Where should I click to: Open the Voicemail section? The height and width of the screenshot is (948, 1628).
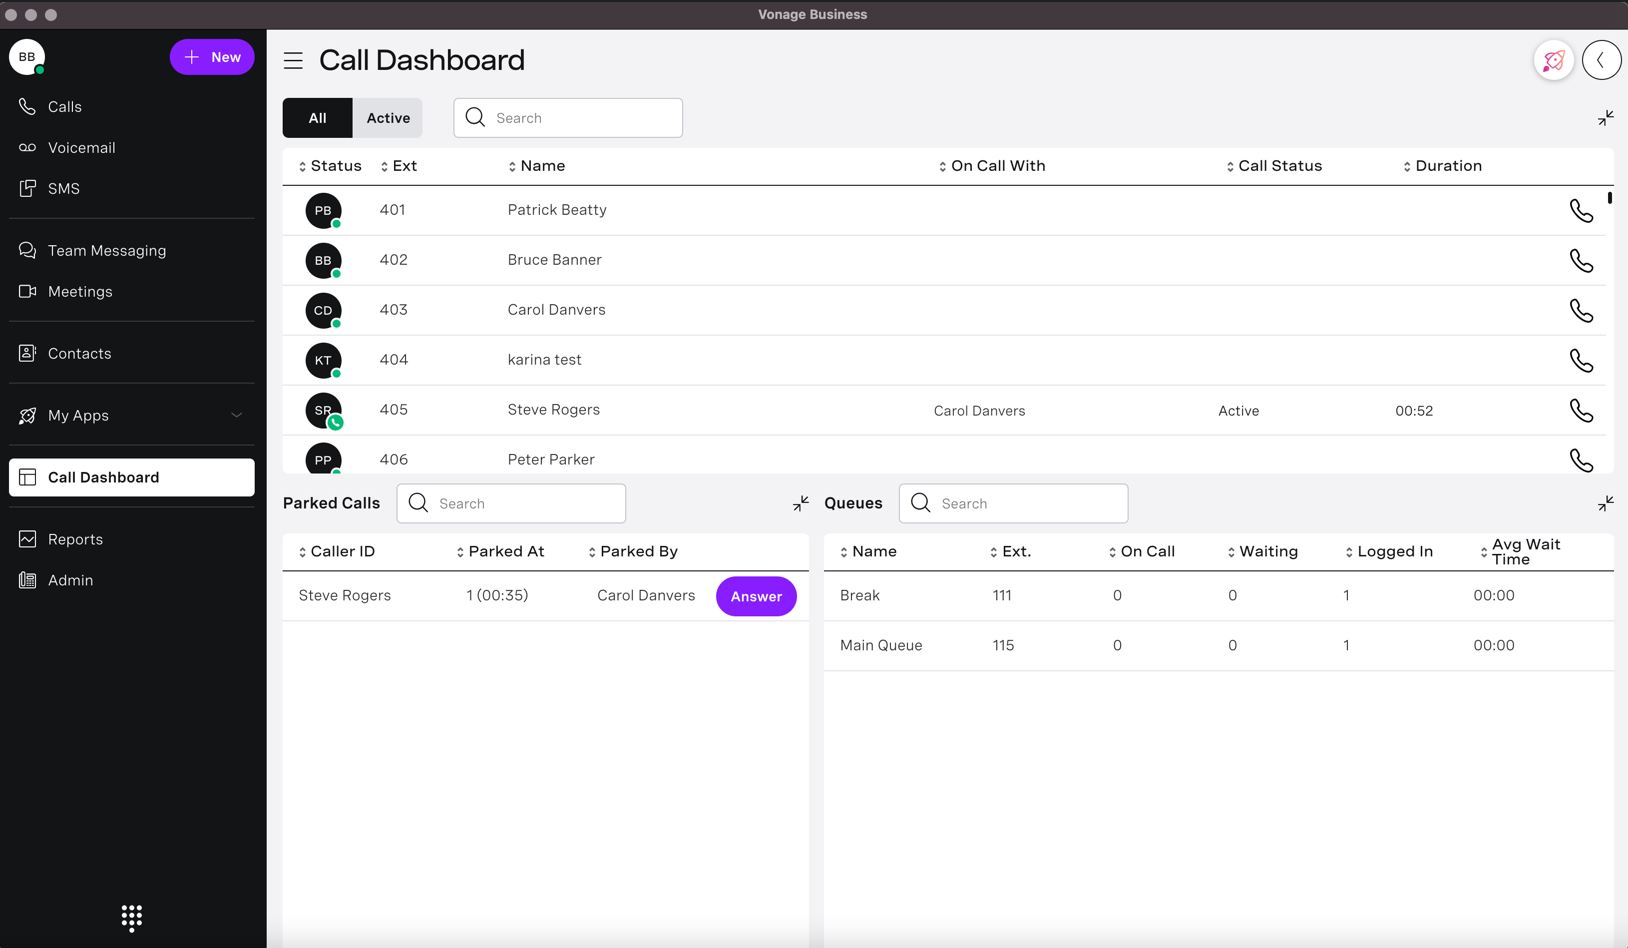click(x=81, y=147)
